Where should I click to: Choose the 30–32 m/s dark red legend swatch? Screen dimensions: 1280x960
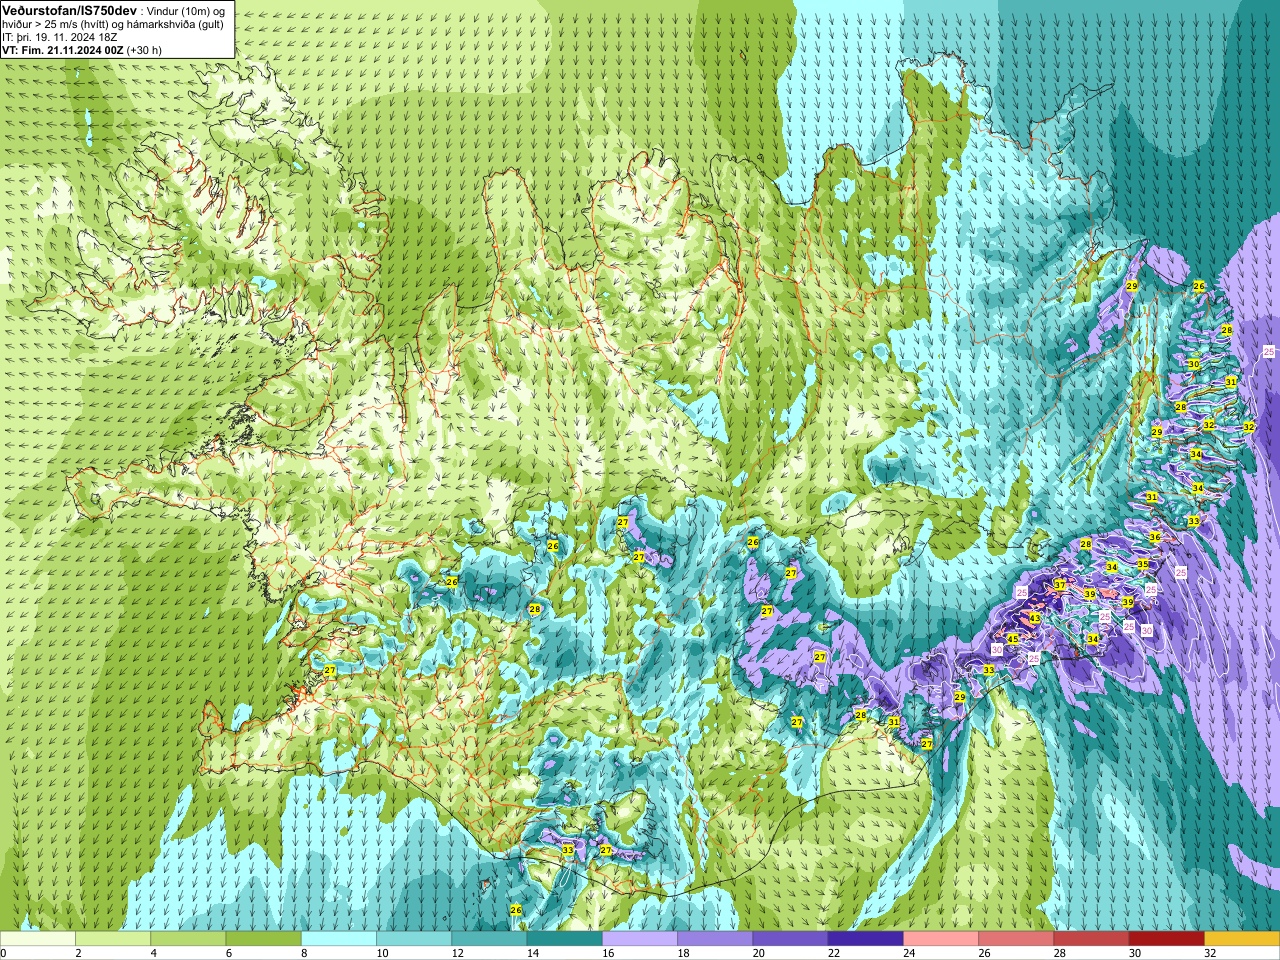pyautogui.click(x=1168, y=939)
